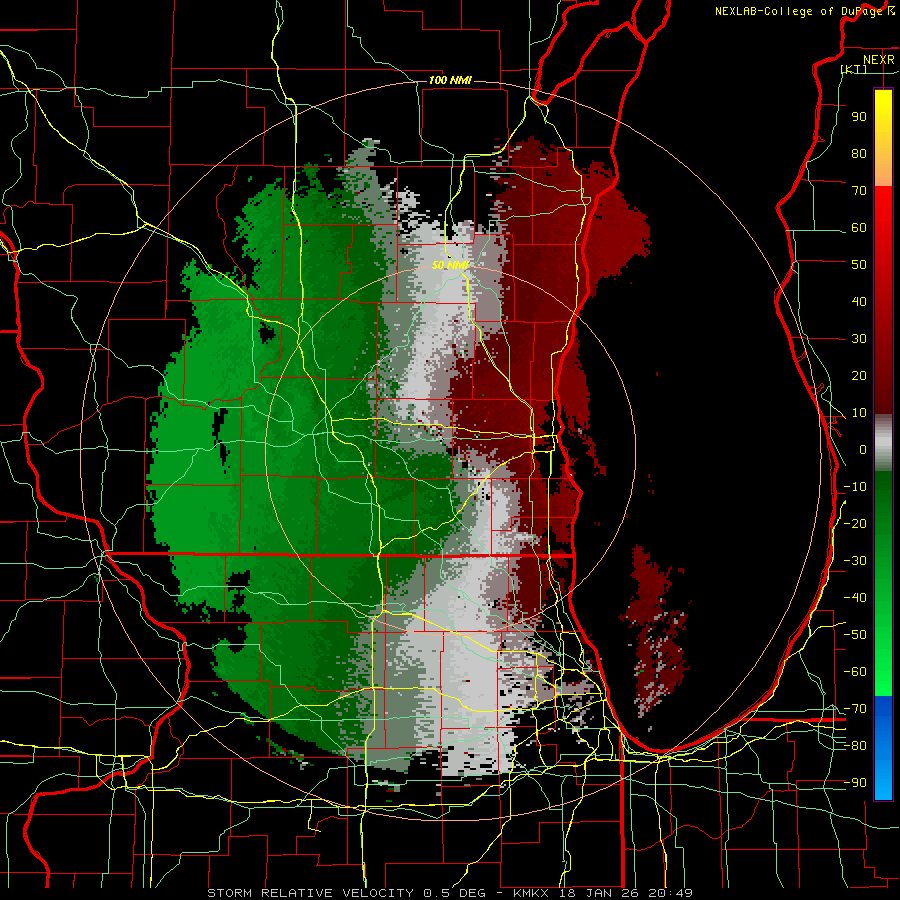The width and height of the screenshot is (900, 900).
Task: Click the -50 value on the velocity scale
Action: coord(855,635)
